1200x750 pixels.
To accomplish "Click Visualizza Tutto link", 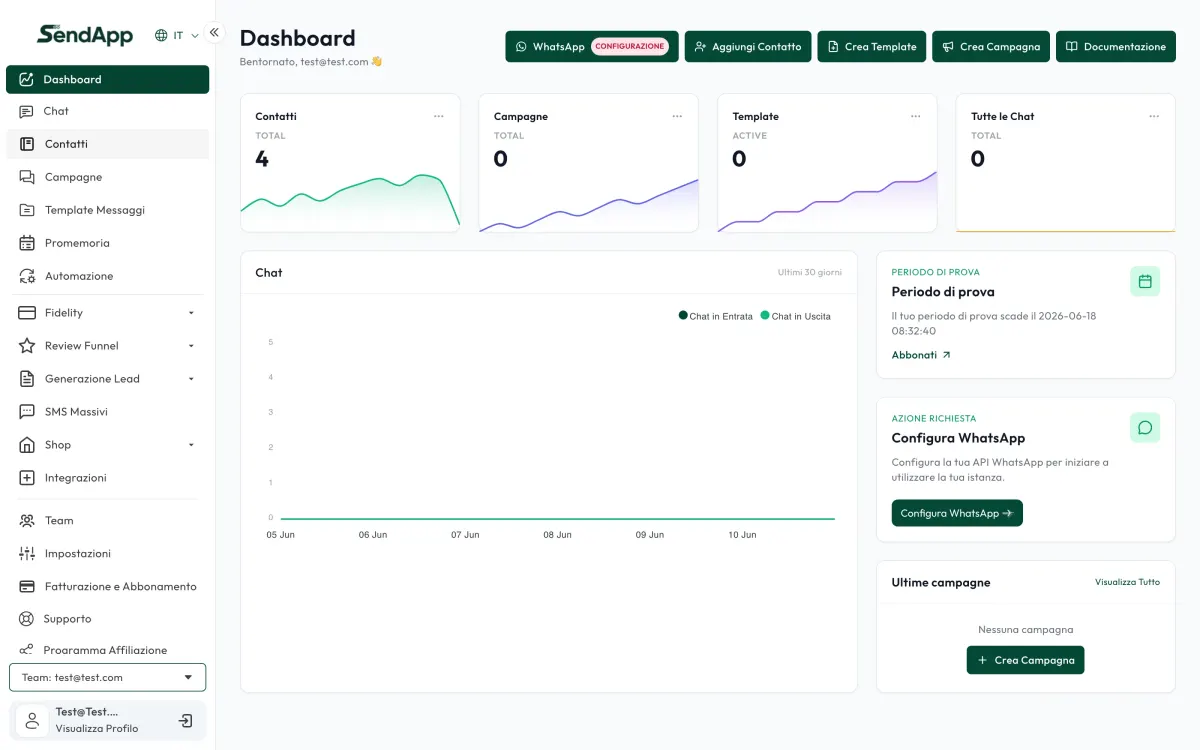I will tap(1127, 582).
